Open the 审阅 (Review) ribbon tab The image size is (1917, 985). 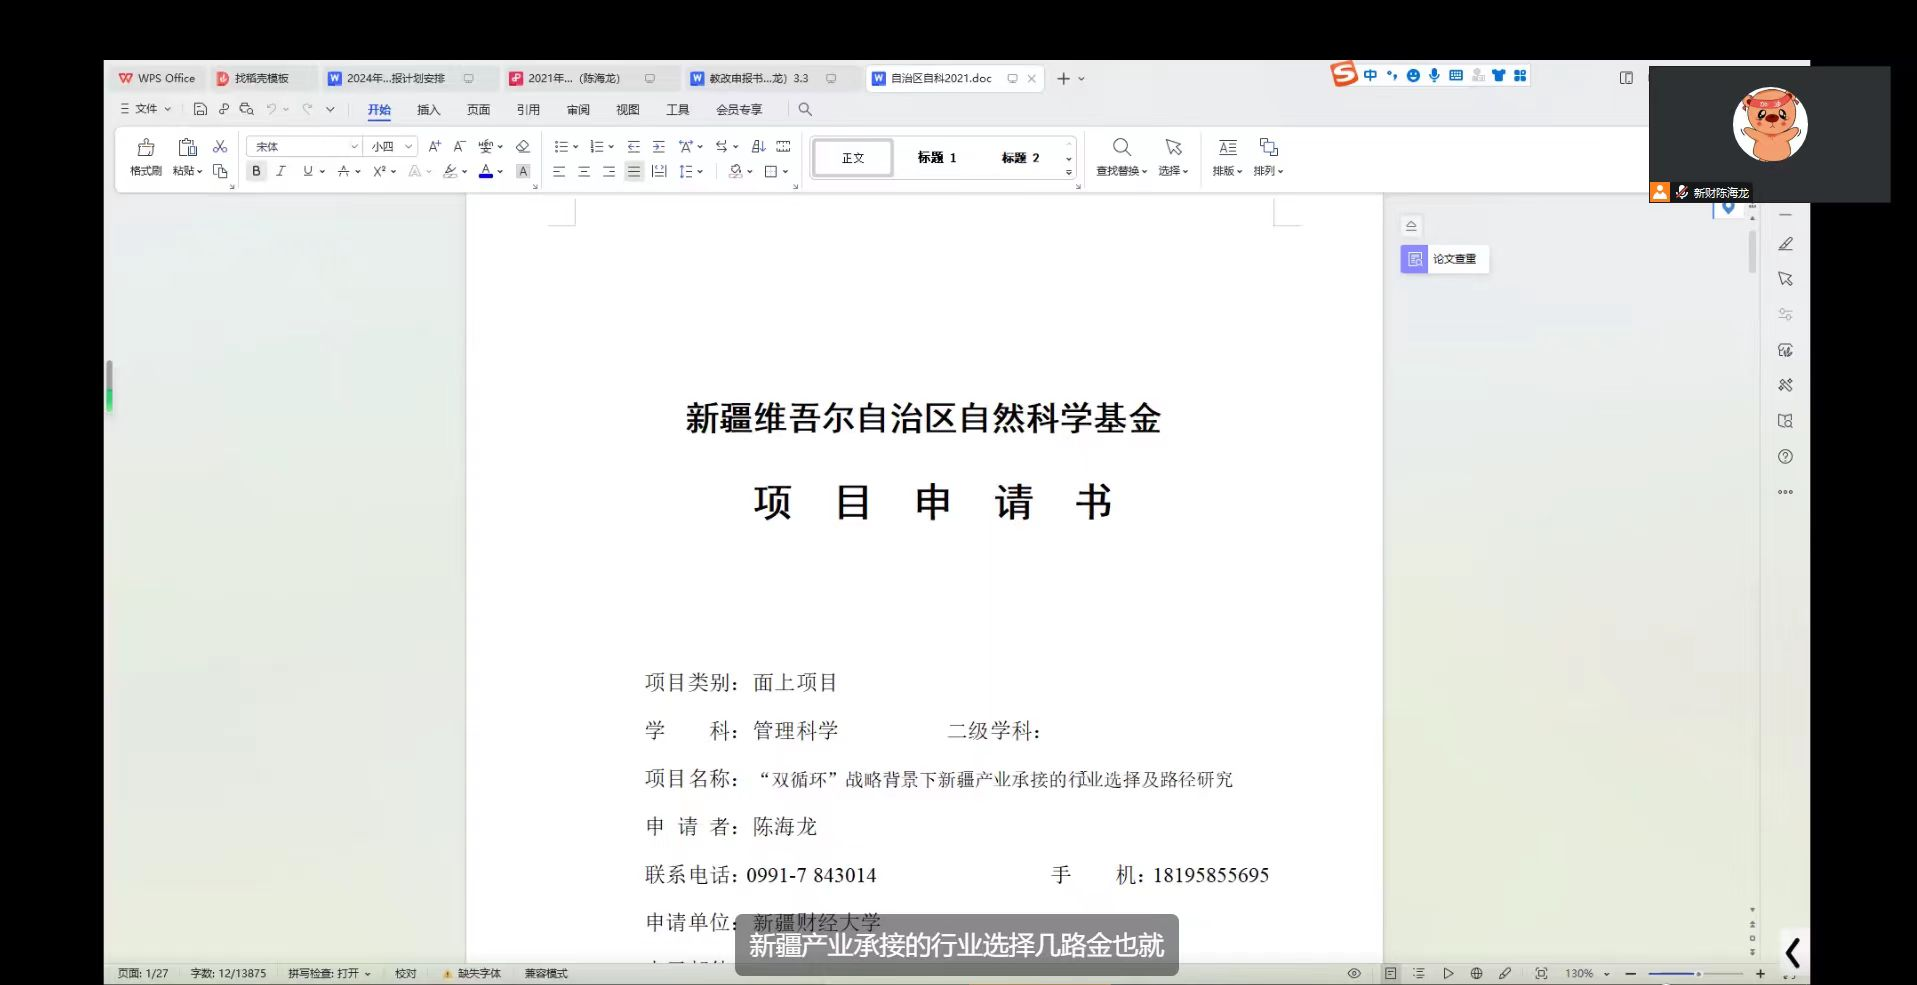(x=578, y=109)
